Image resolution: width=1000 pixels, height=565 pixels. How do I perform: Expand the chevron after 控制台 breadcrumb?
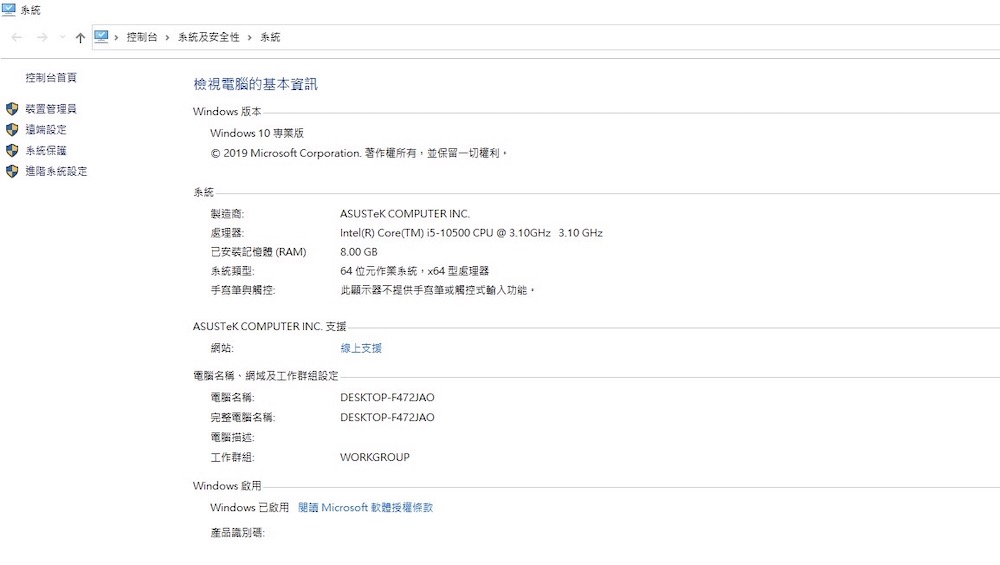[168, 37]
